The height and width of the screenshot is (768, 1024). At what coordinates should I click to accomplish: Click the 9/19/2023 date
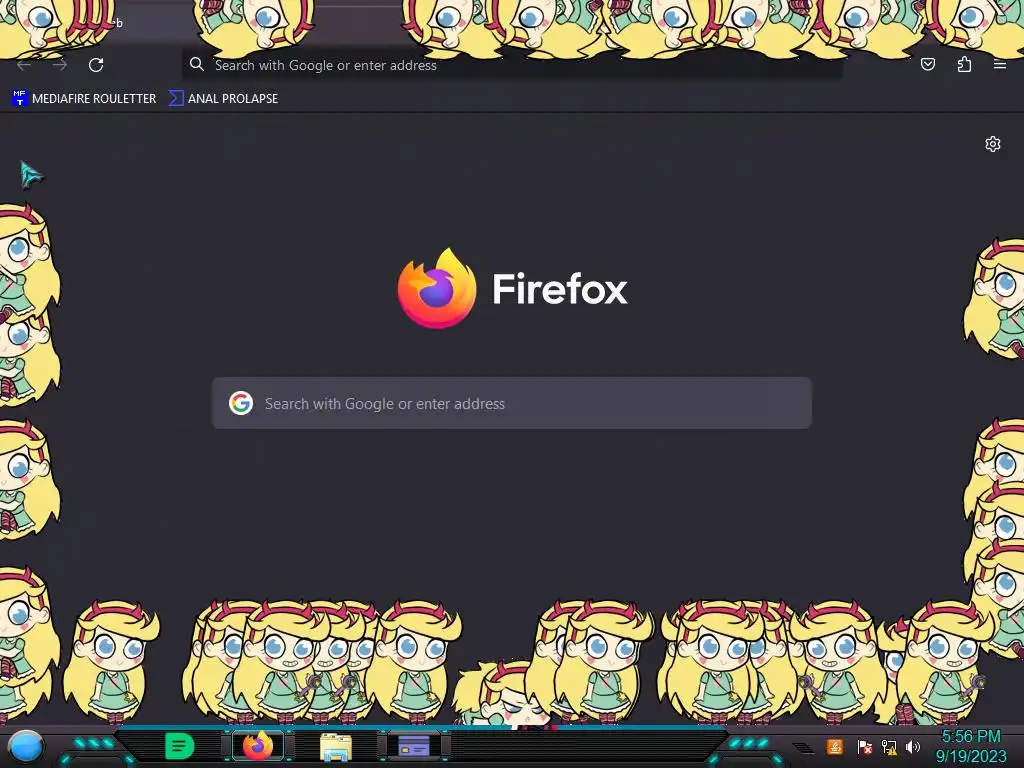[970, 757]
